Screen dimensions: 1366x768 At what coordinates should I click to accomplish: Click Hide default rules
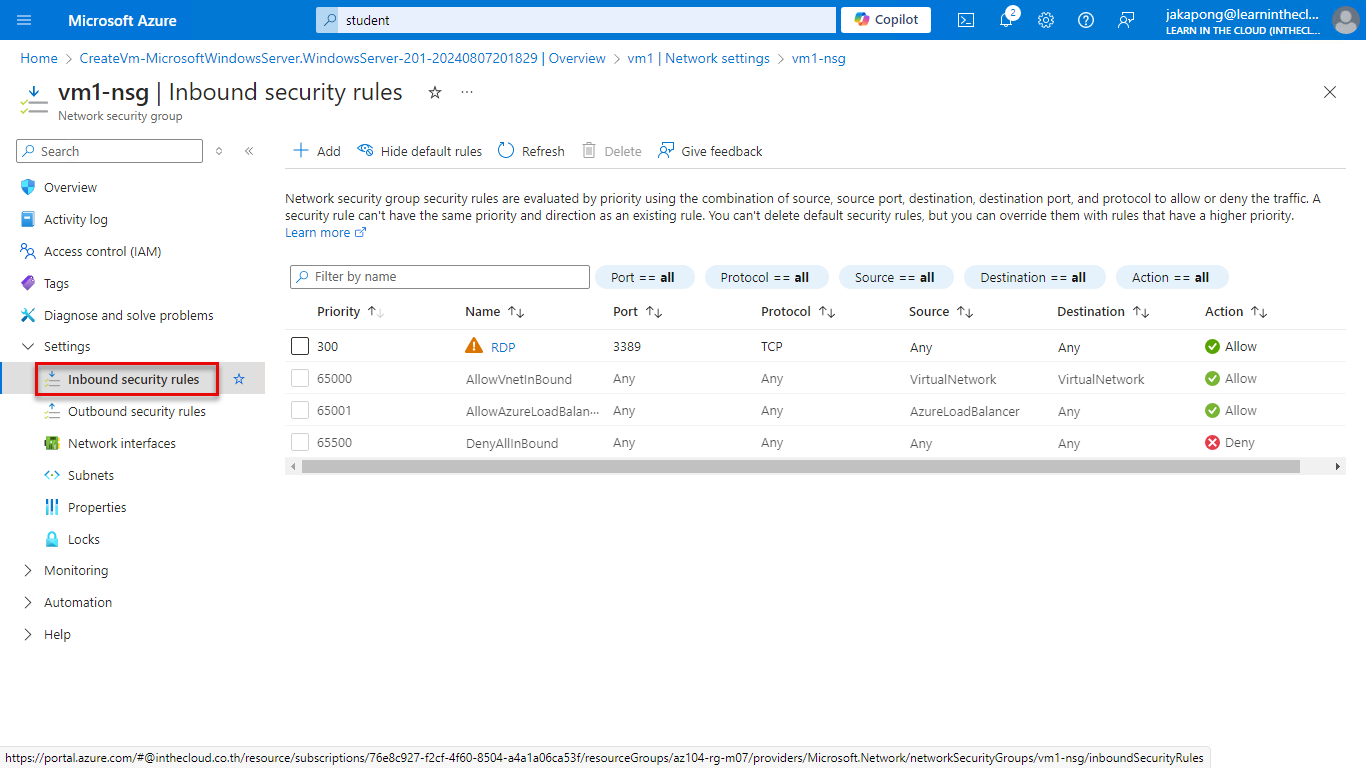420,151
